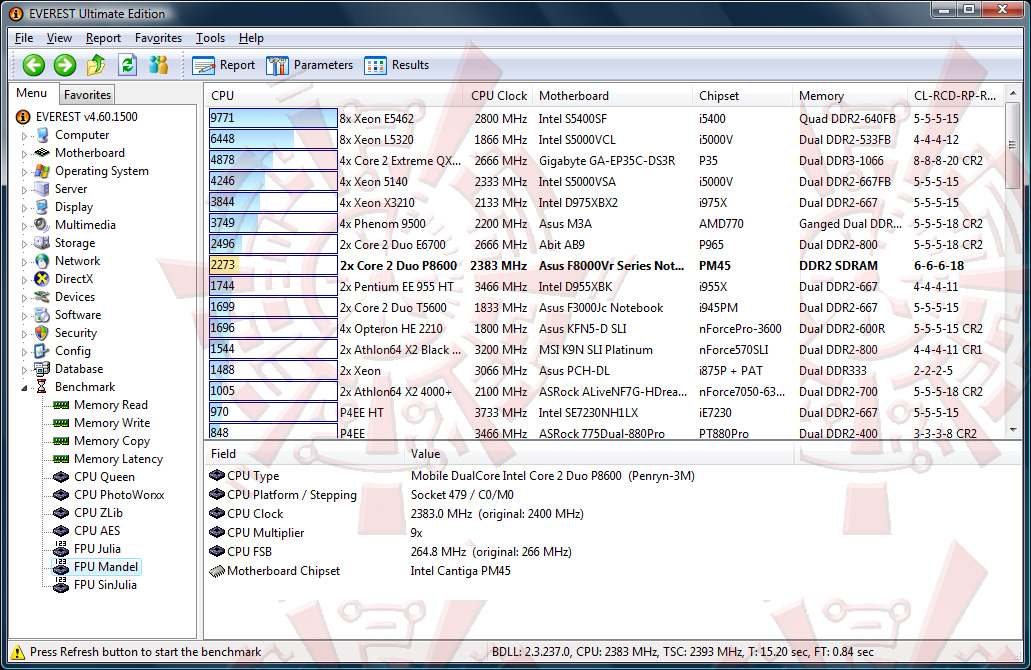Open the File menu

click(x=24, y=38)
